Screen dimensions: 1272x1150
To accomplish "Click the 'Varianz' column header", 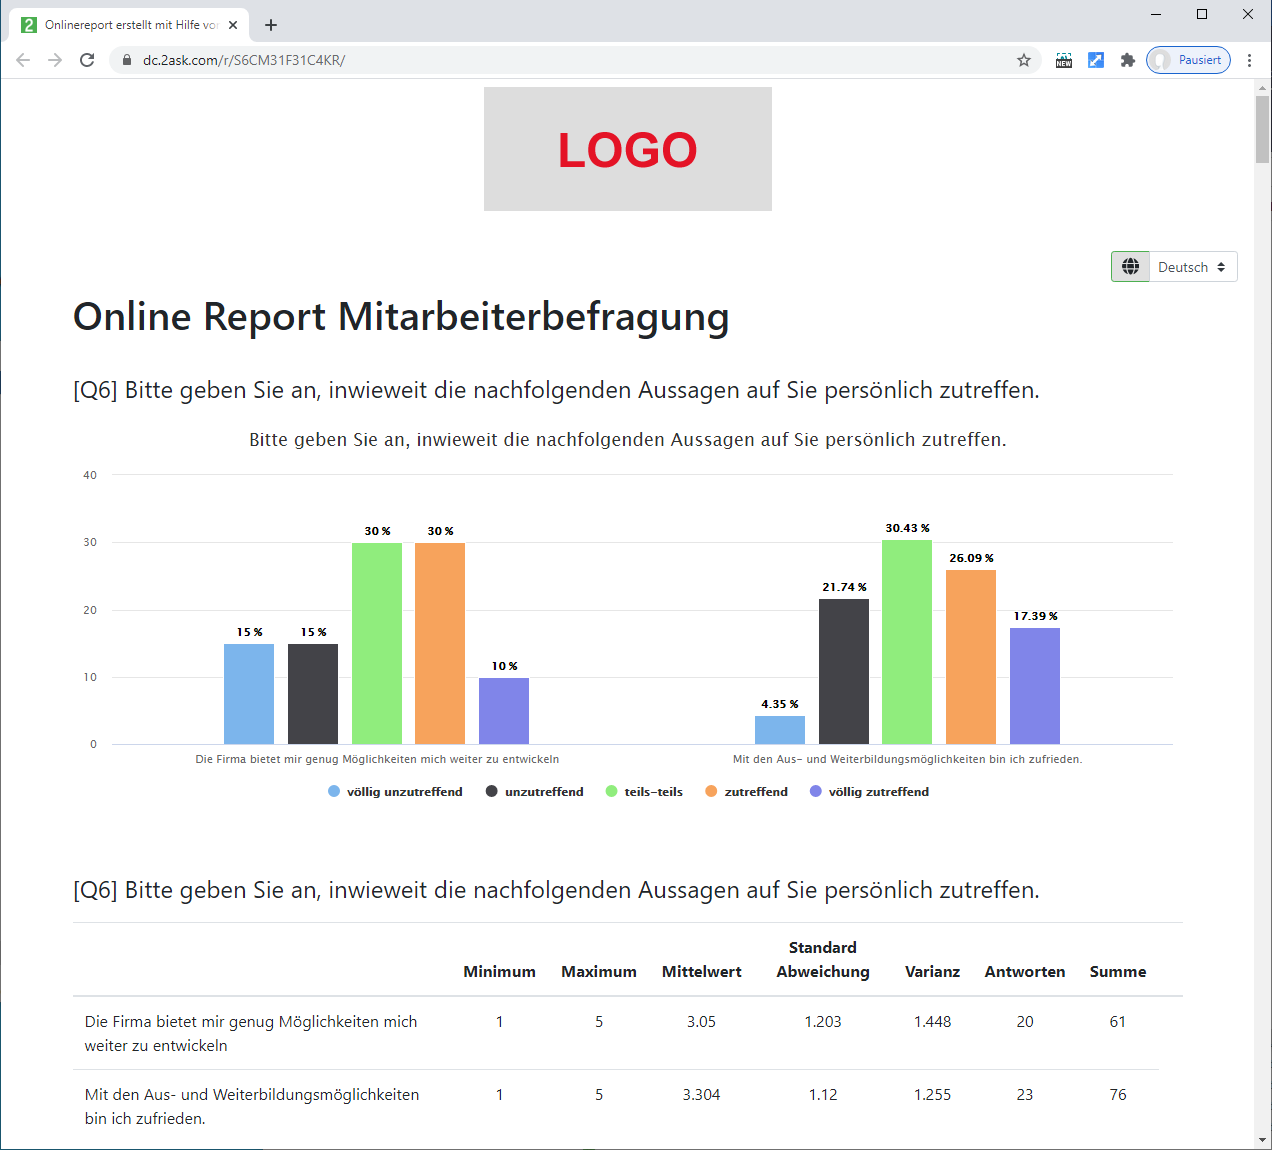I will (x=933, y=972).
